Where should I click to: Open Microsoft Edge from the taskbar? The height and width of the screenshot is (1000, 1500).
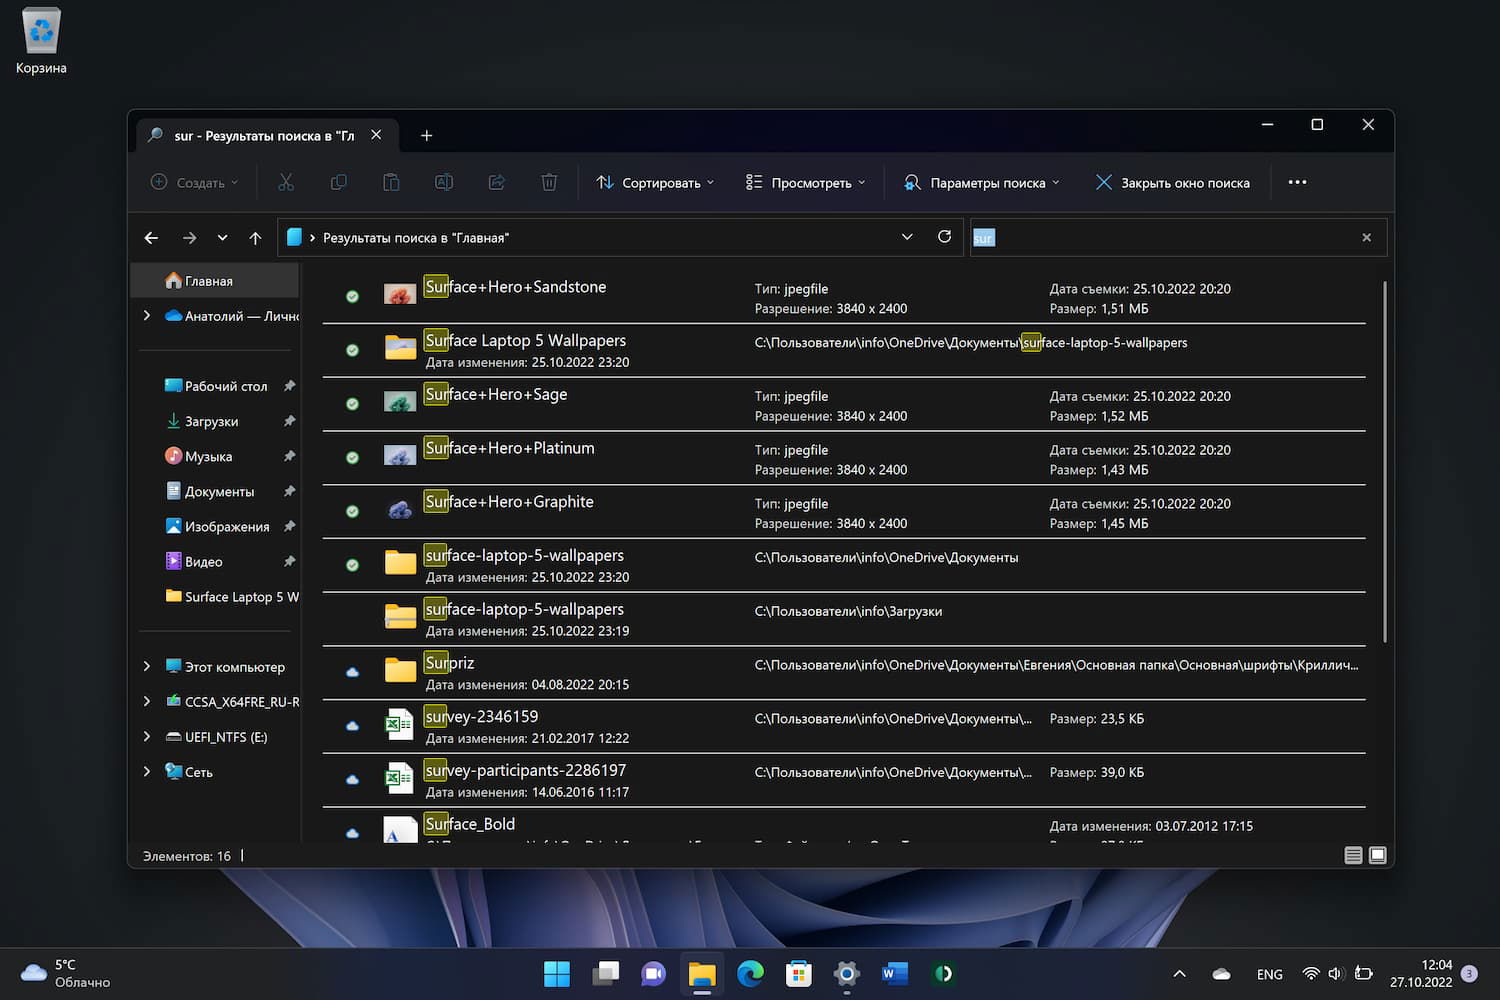point(750,973)
